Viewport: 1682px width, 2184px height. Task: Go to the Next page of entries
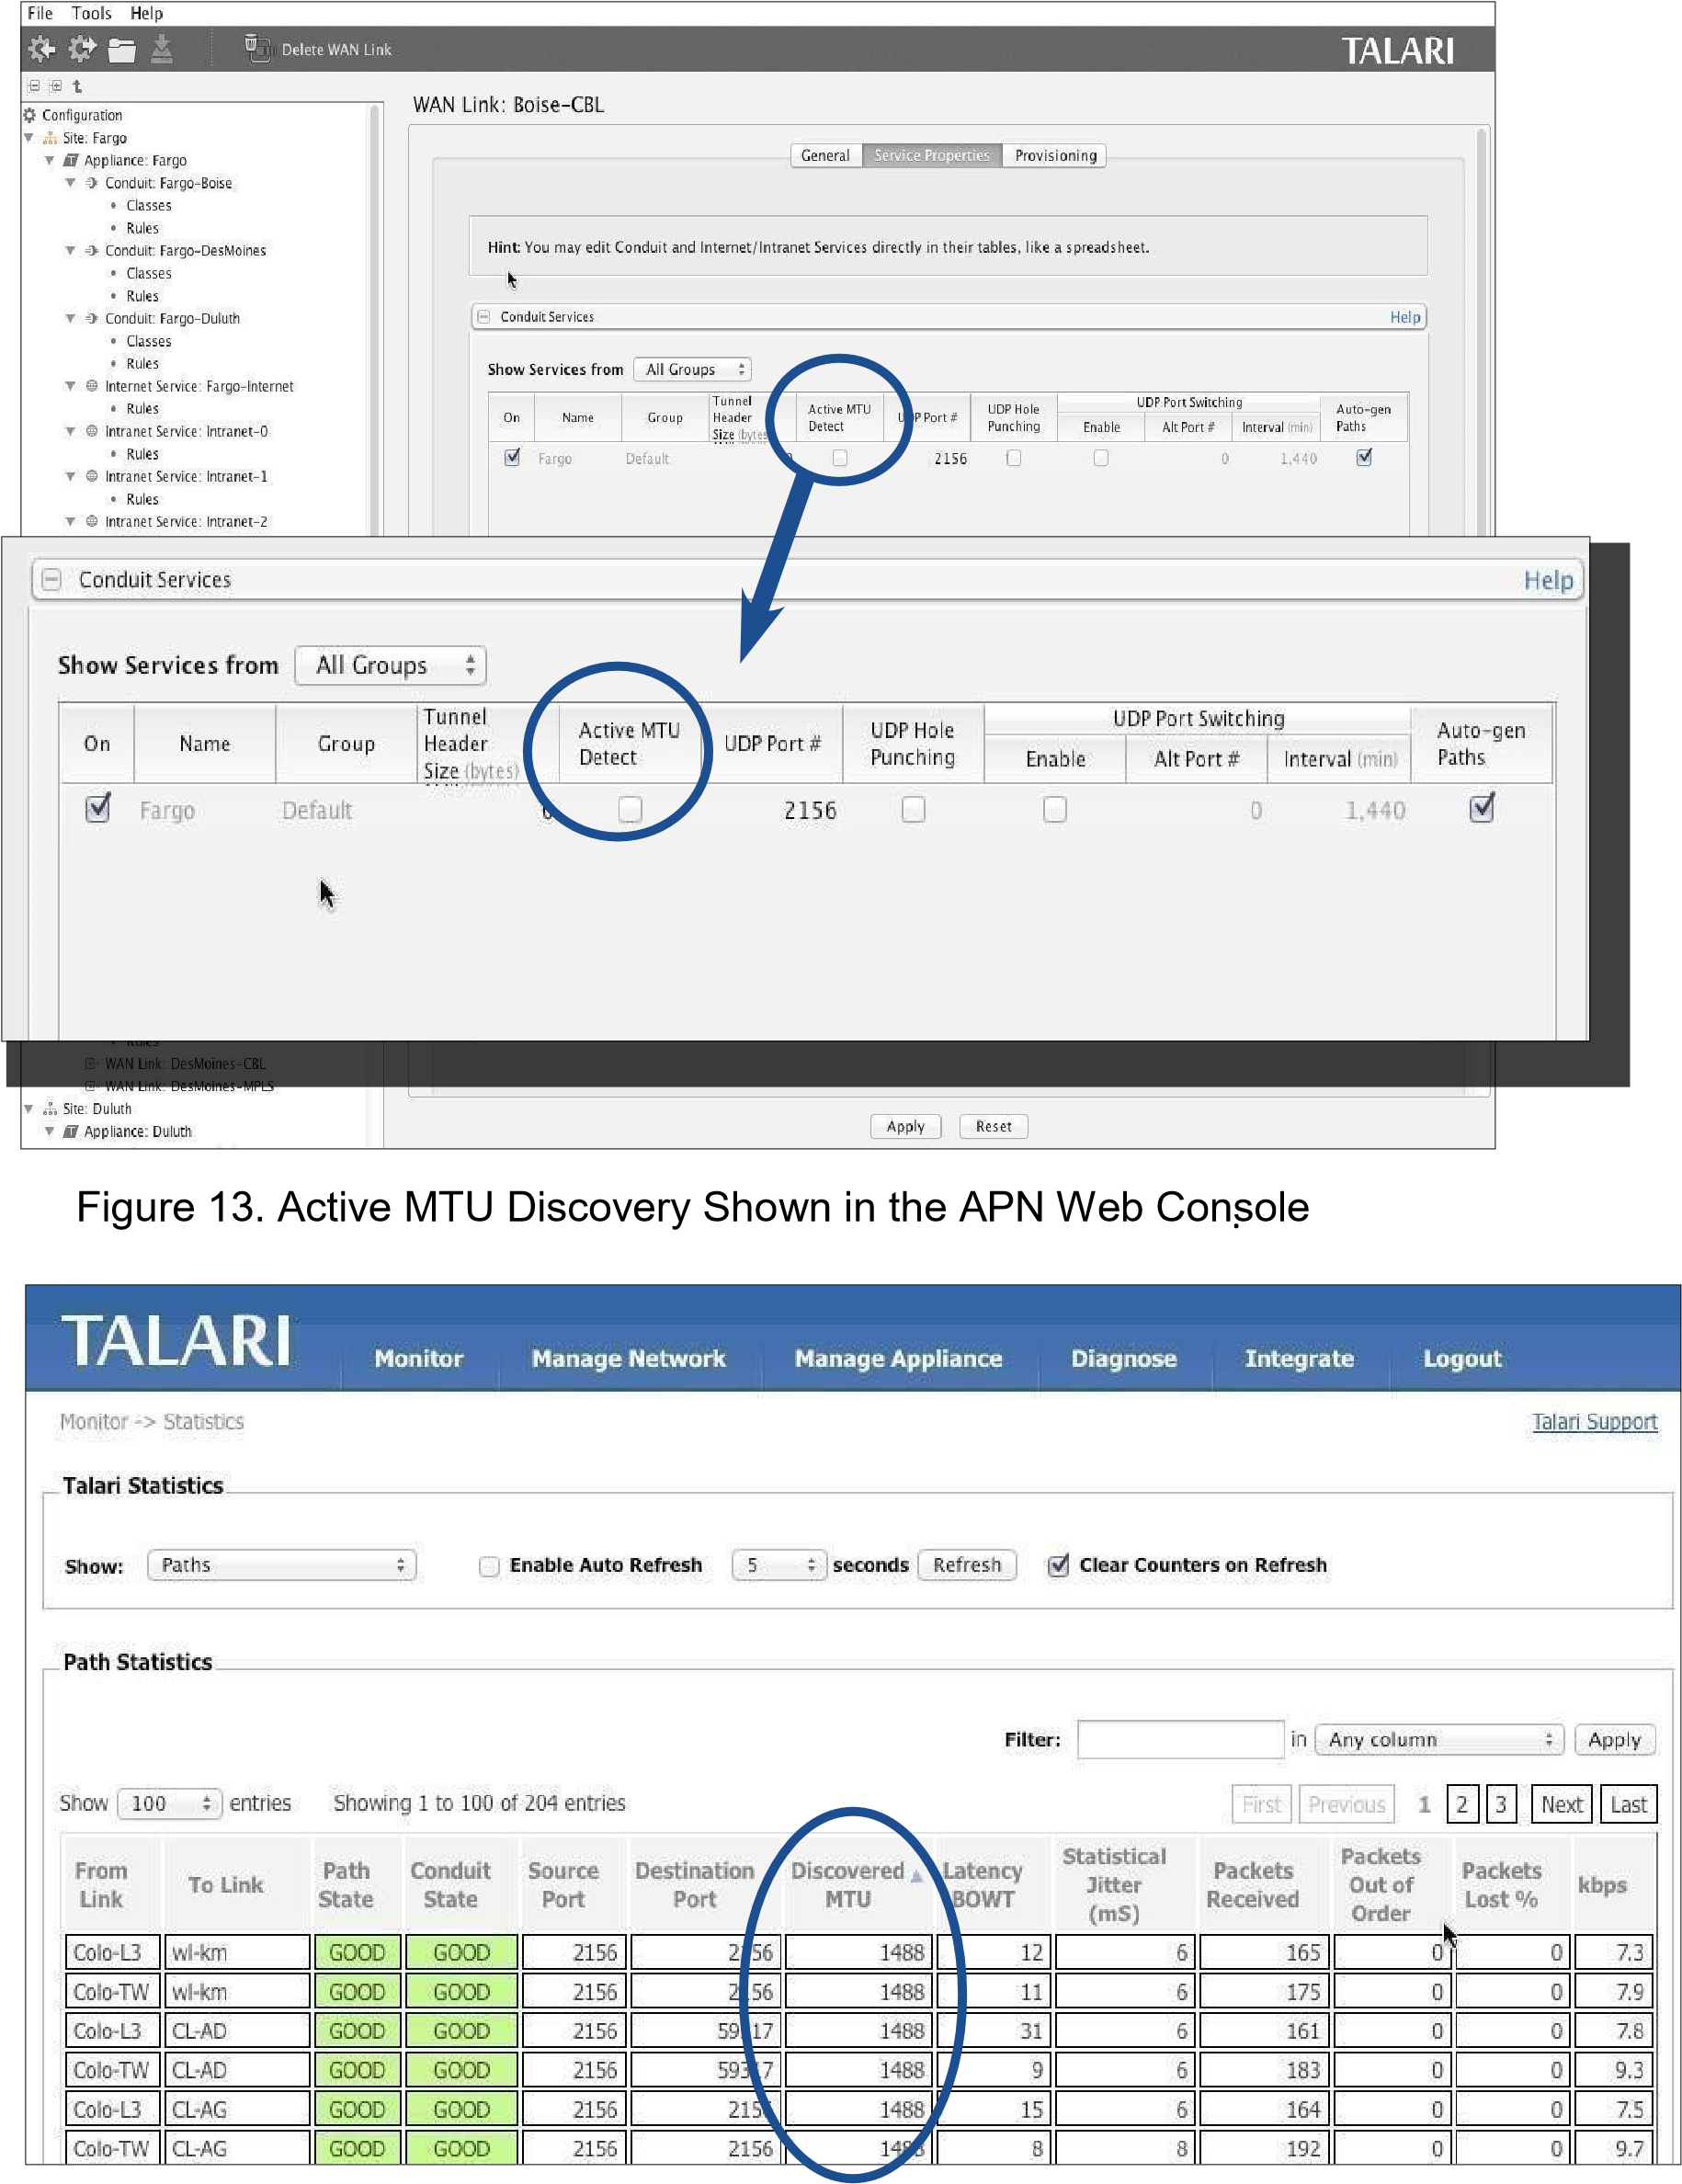(1561, 1804)
